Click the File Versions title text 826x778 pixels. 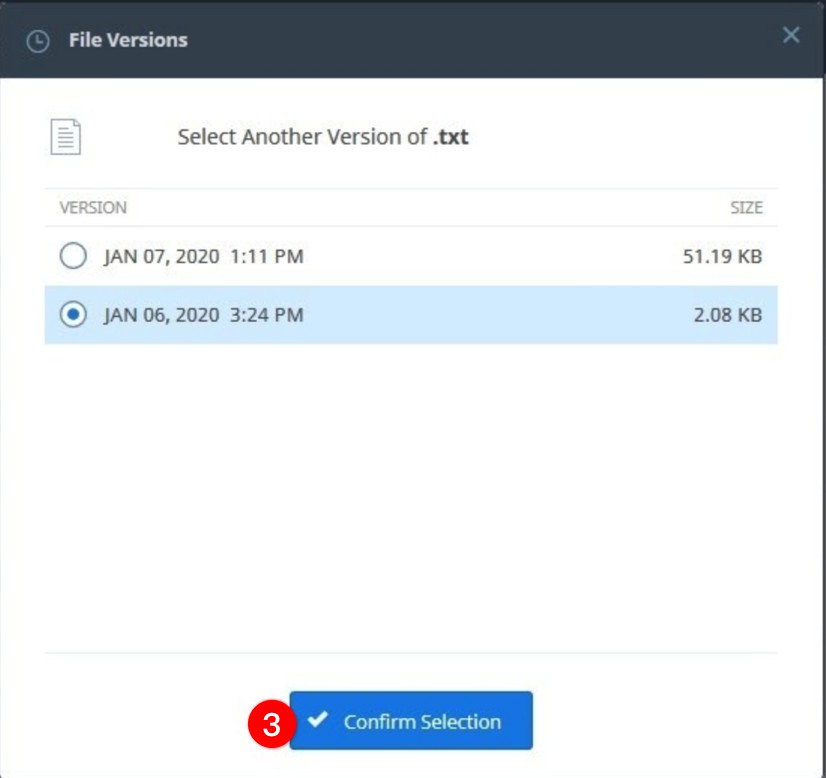[x=128, y=41]
